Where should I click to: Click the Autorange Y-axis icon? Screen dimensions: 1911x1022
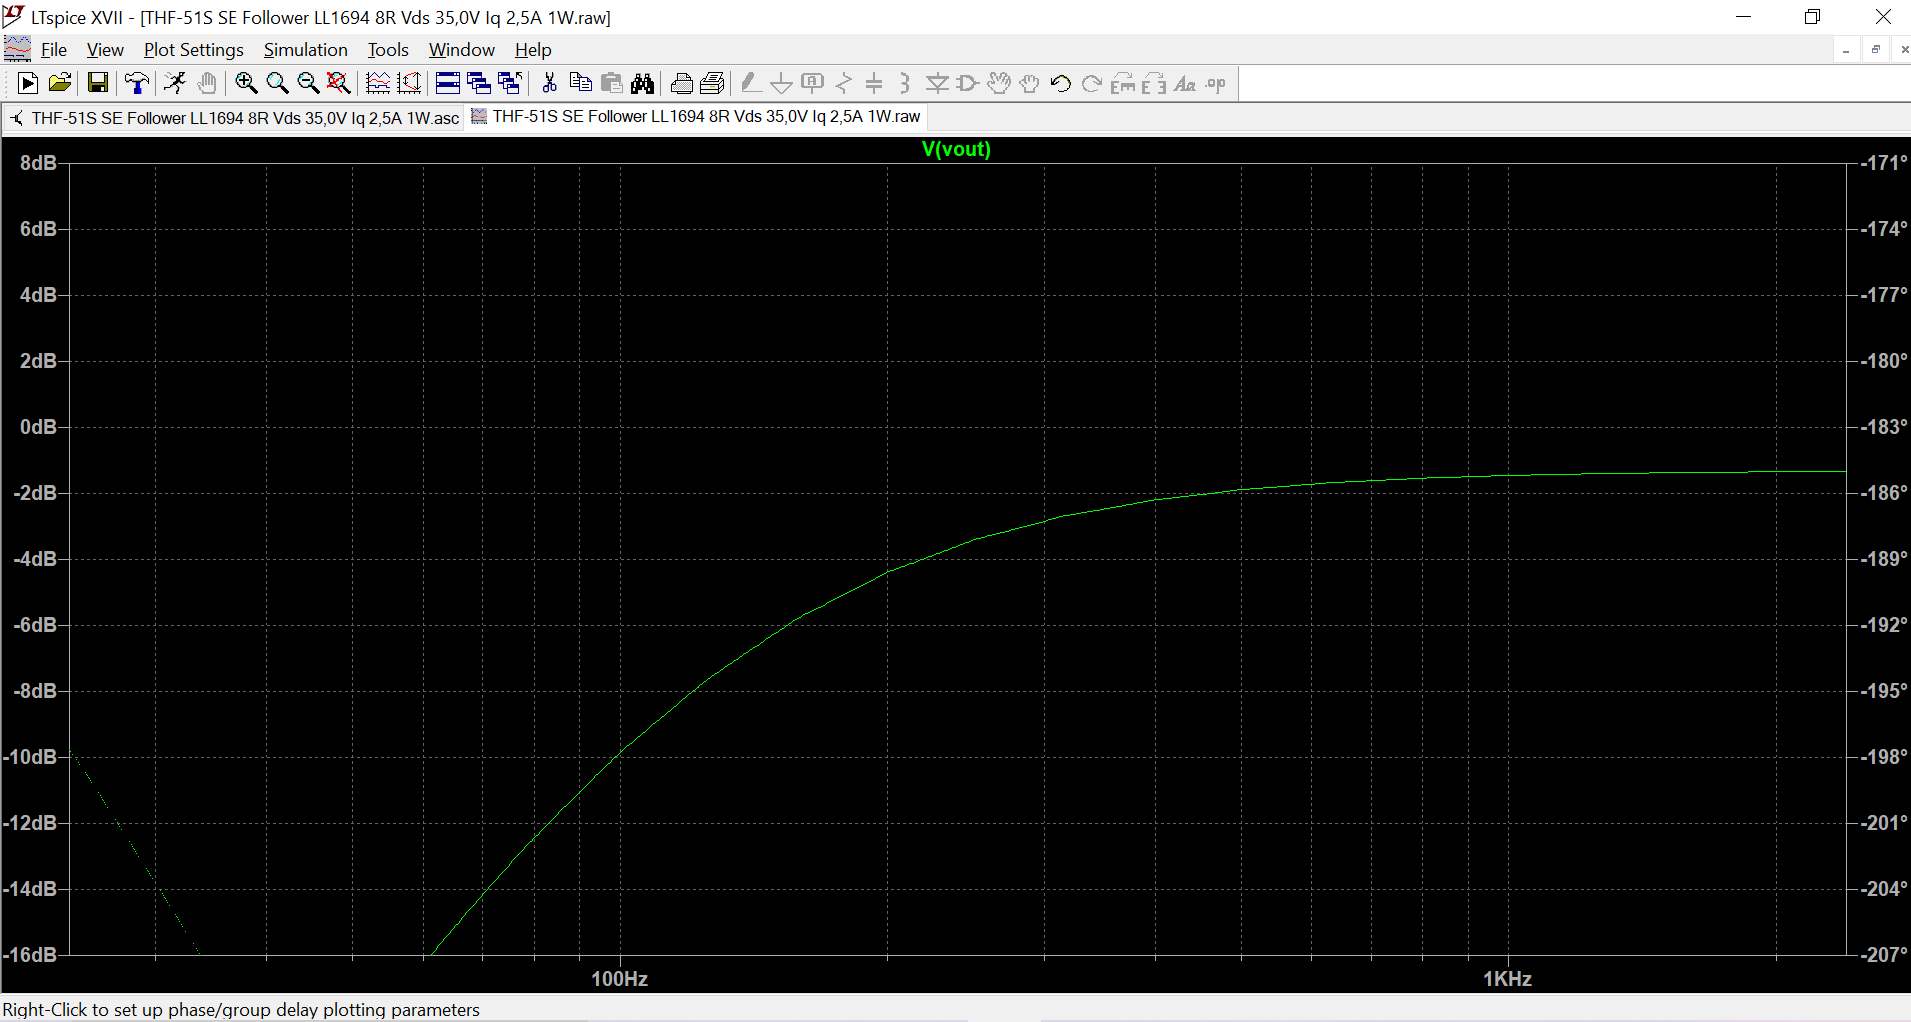[x=409, y=84]
